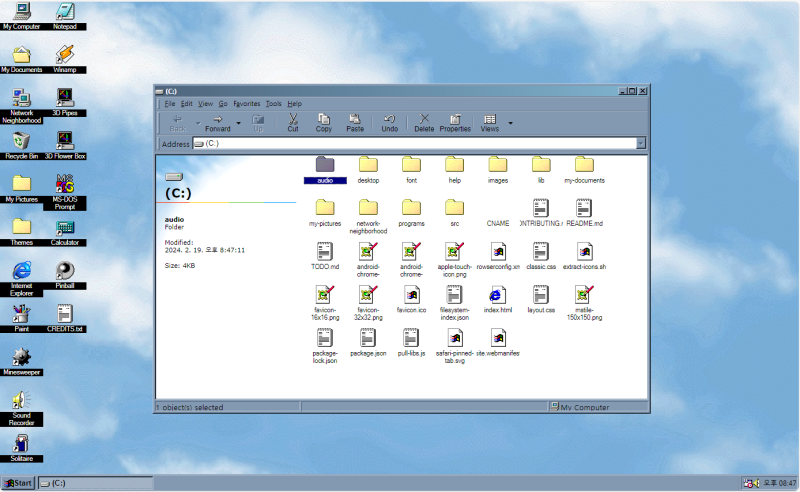Image resolution: width=800 pixels, height=492 pixels.
Task: Open the Go menu
Action: (x=223, y=104)
